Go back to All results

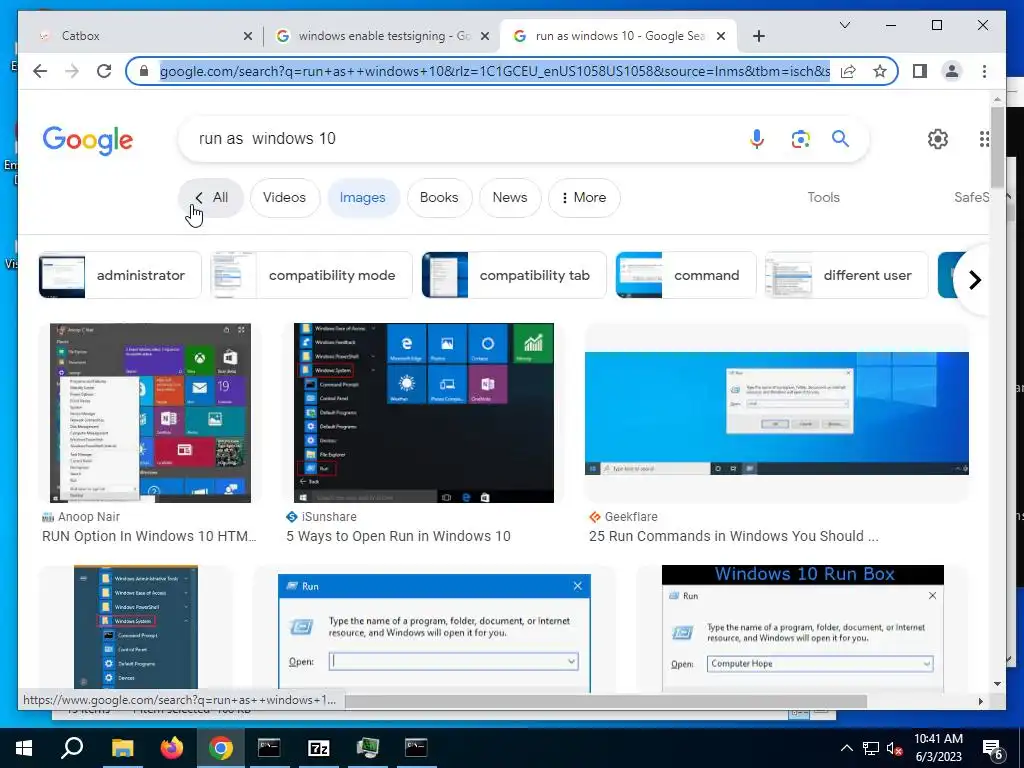[x=211, y=197]
